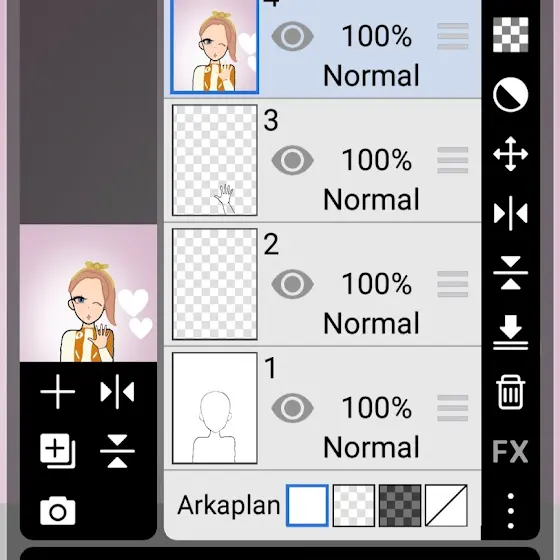
Task: Select layer 1 sketch thumbnail
Action: coord(215,408)
